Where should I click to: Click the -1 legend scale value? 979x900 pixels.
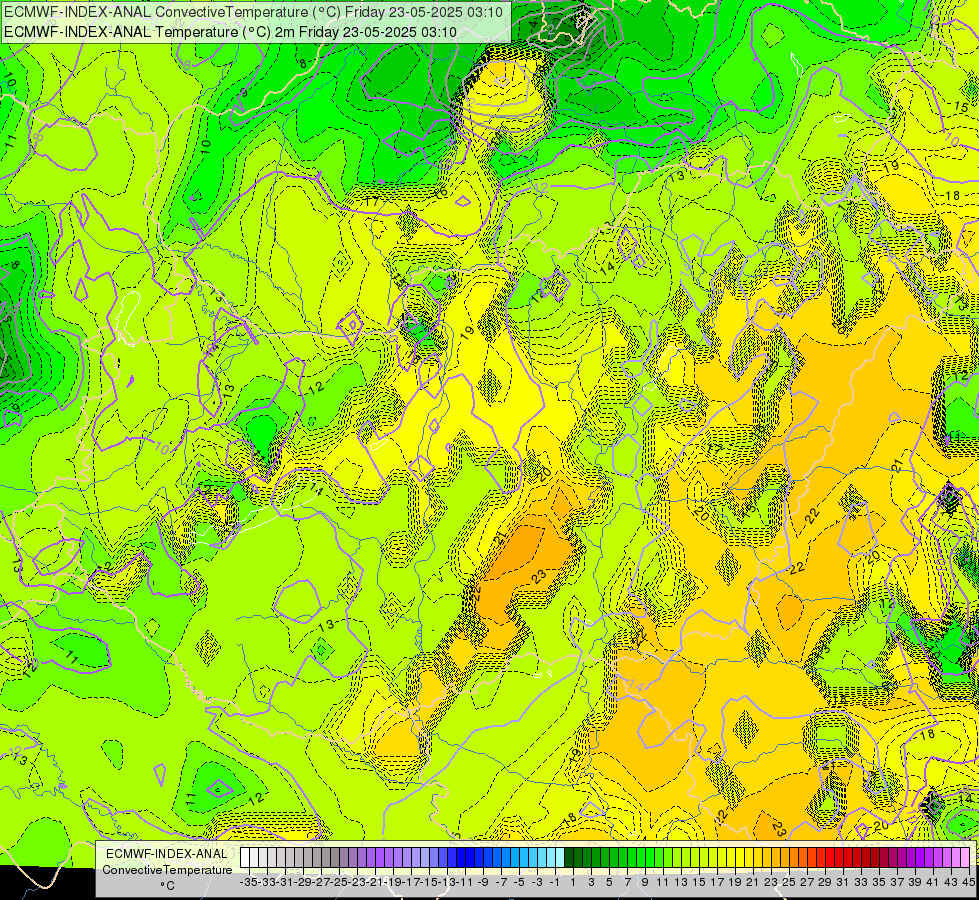click(554, 882)
